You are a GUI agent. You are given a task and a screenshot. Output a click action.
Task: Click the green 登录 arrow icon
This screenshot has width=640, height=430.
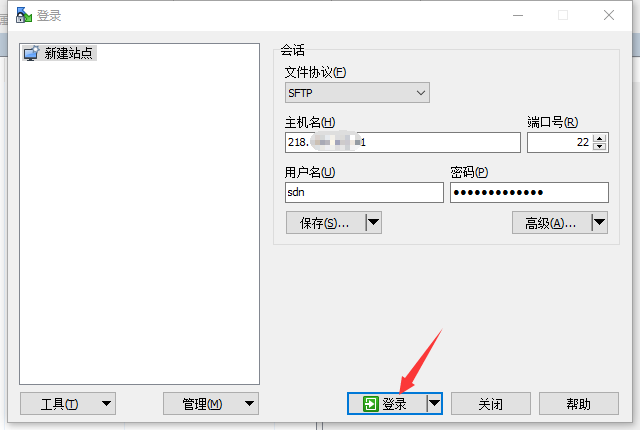[x=371, y=404]
